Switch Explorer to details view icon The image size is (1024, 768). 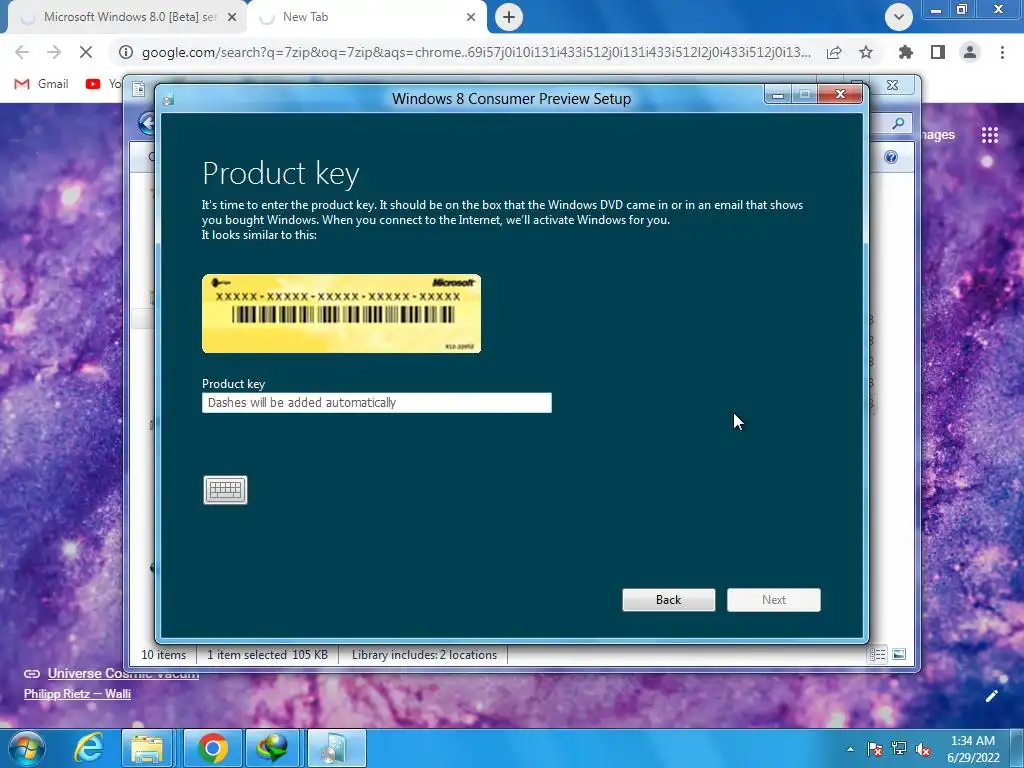[x=877, y=654]
